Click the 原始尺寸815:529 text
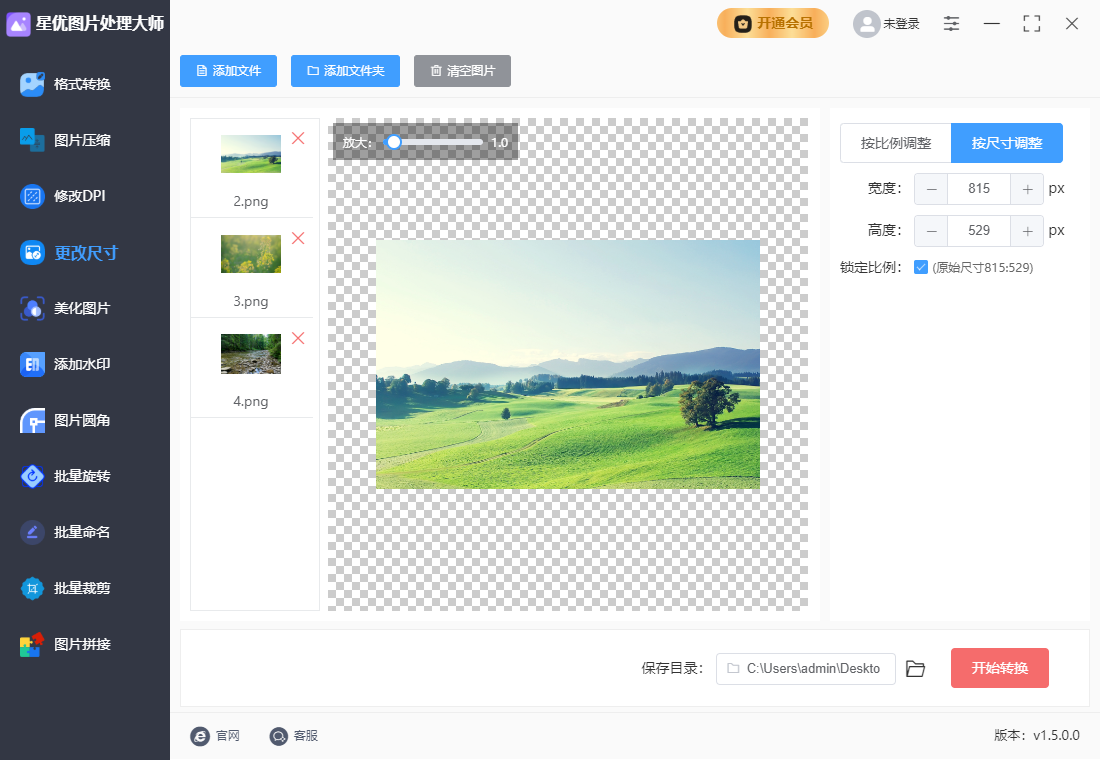This screenshot has height=760, width=1100. click(x=983, y=267)
